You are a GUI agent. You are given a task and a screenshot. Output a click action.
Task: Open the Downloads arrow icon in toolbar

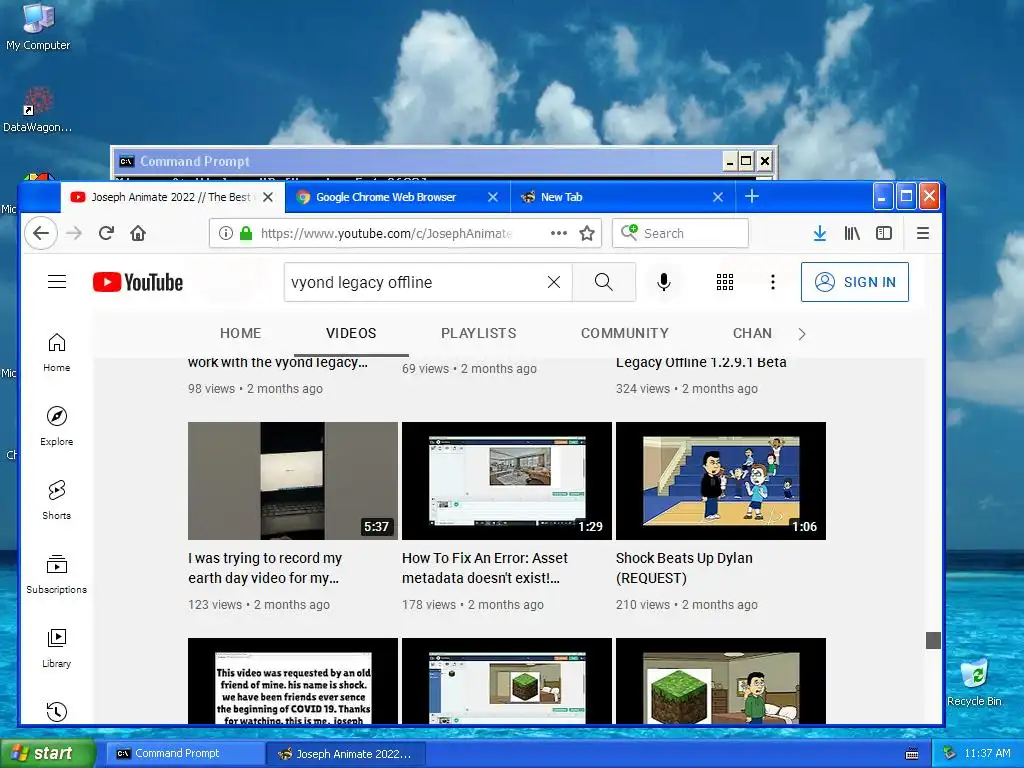(820, 233)
